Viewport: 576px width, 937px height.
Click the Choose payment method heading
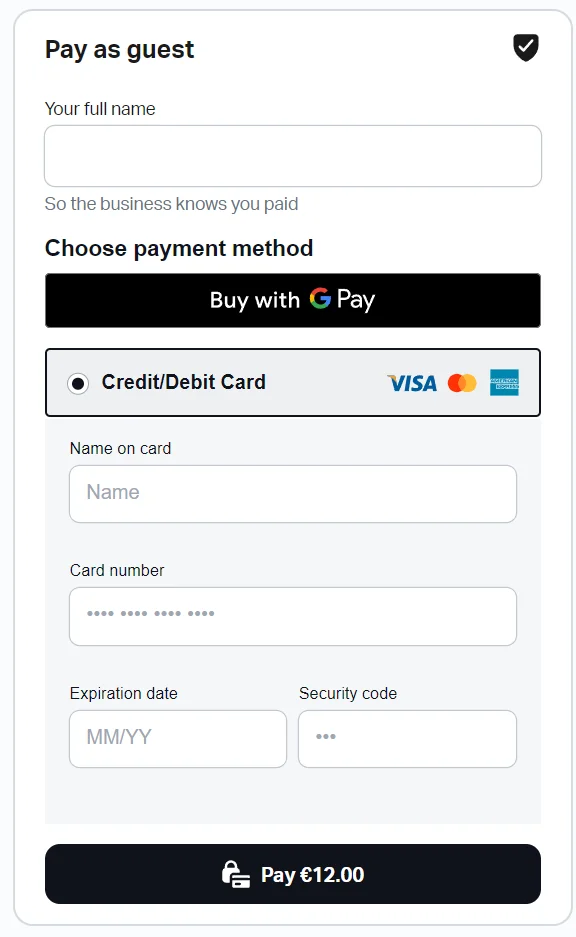(179, 248)
